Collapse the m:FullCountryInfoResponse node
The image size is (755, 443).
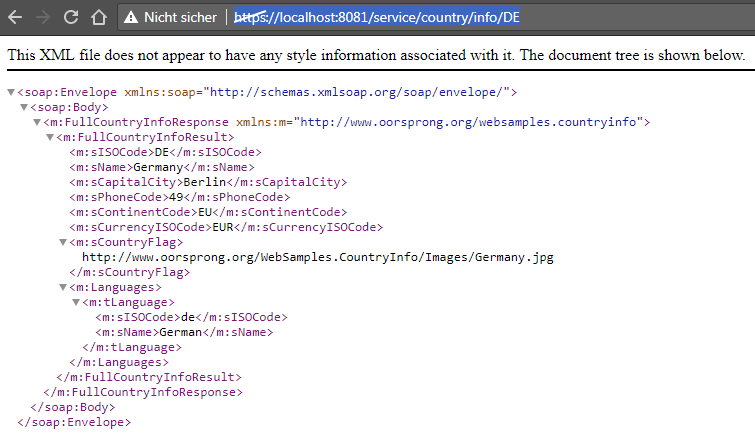(37, 122)
